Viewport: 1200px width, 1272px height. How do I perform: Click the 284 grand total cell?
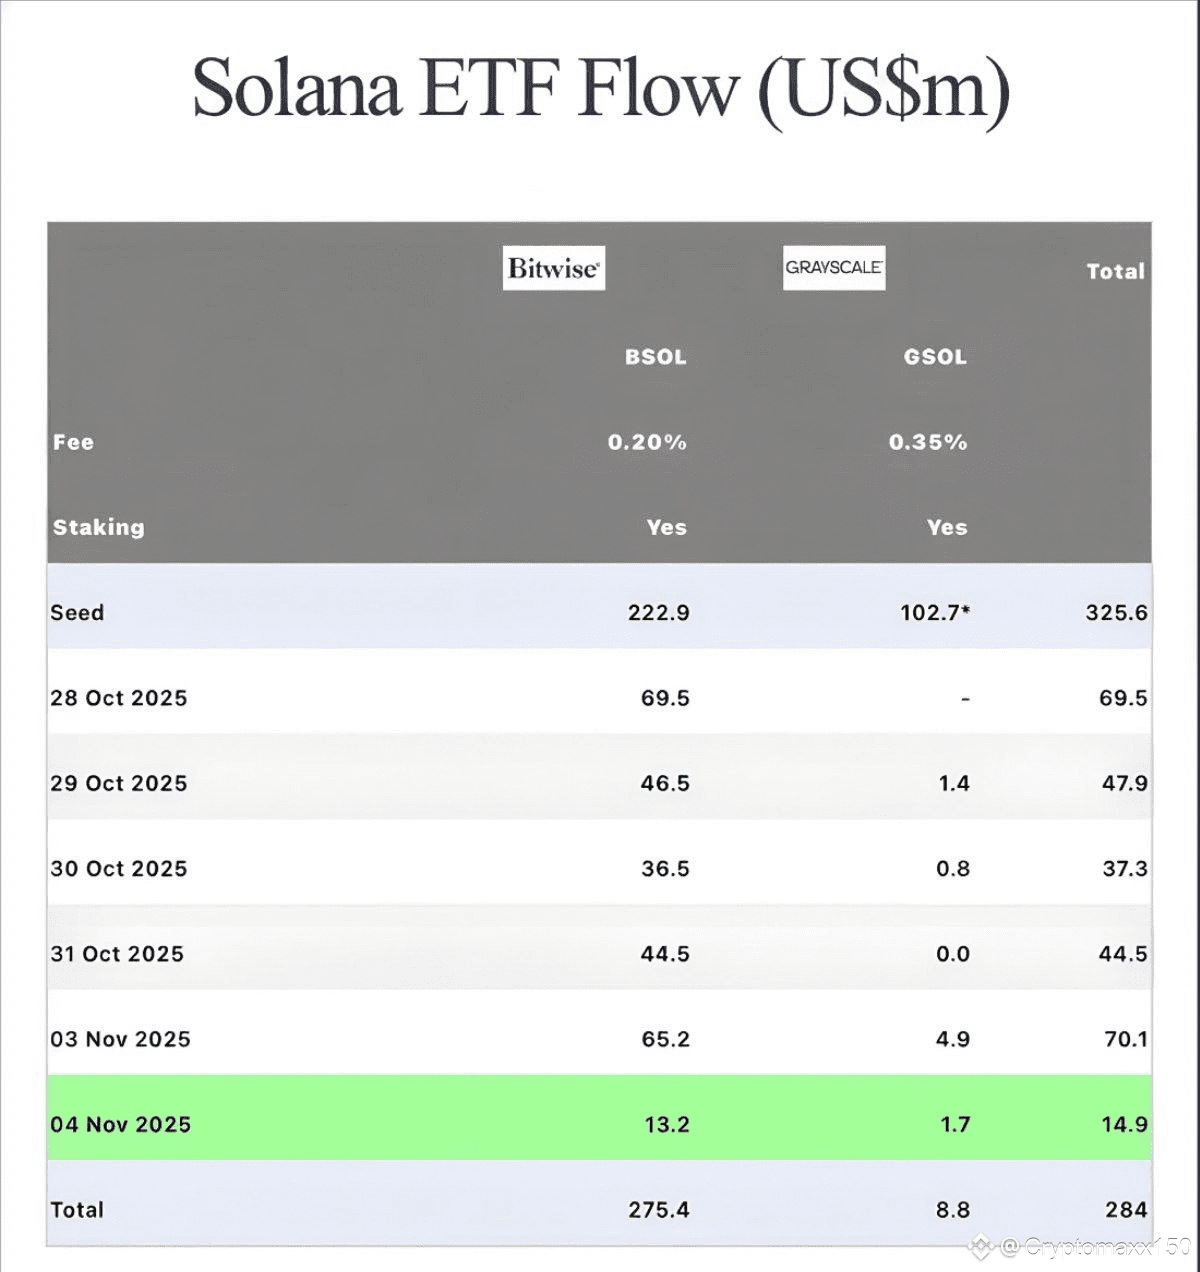tap(1126, 1210)
